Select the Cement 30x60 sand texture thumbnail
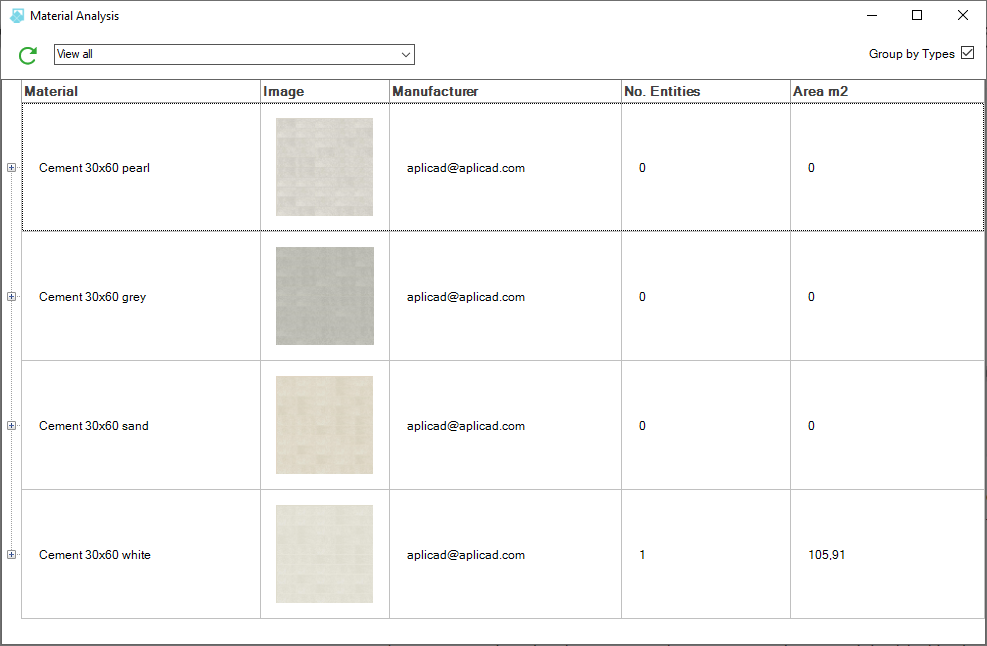The image size is (987, 646). click(324, 425)
